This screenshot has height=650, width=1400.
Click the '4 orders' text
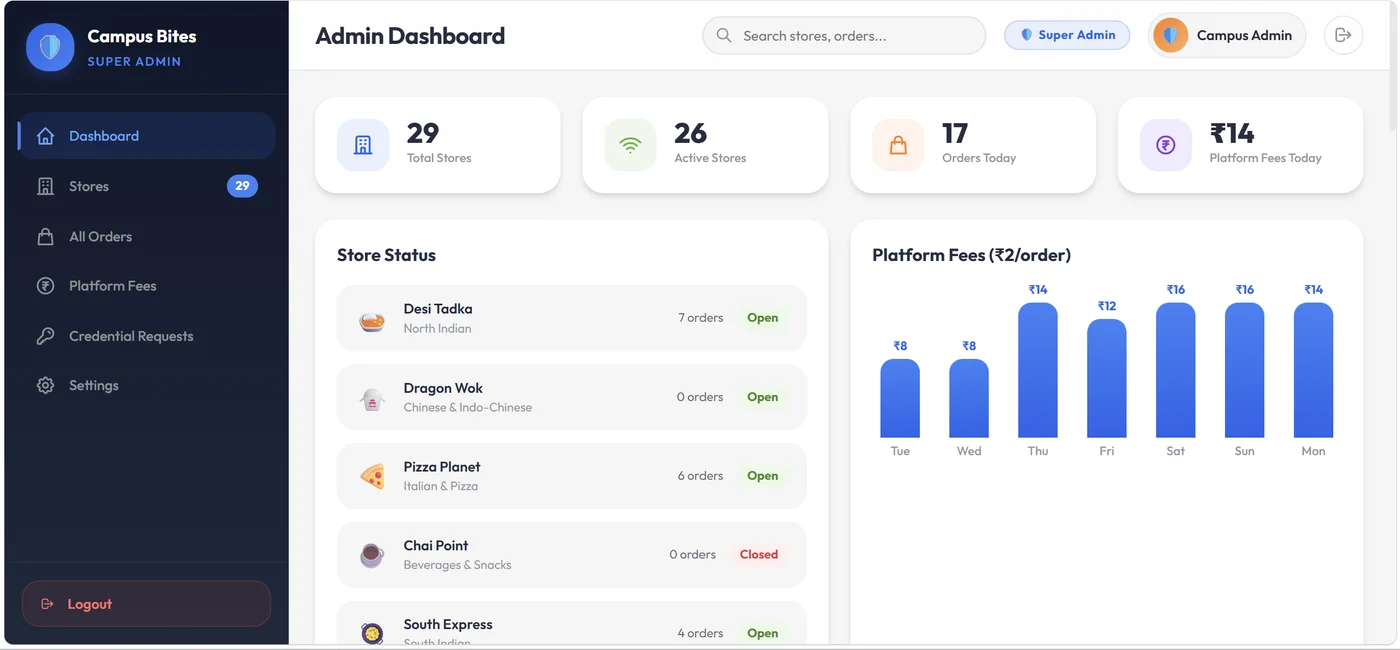(700, 633)
